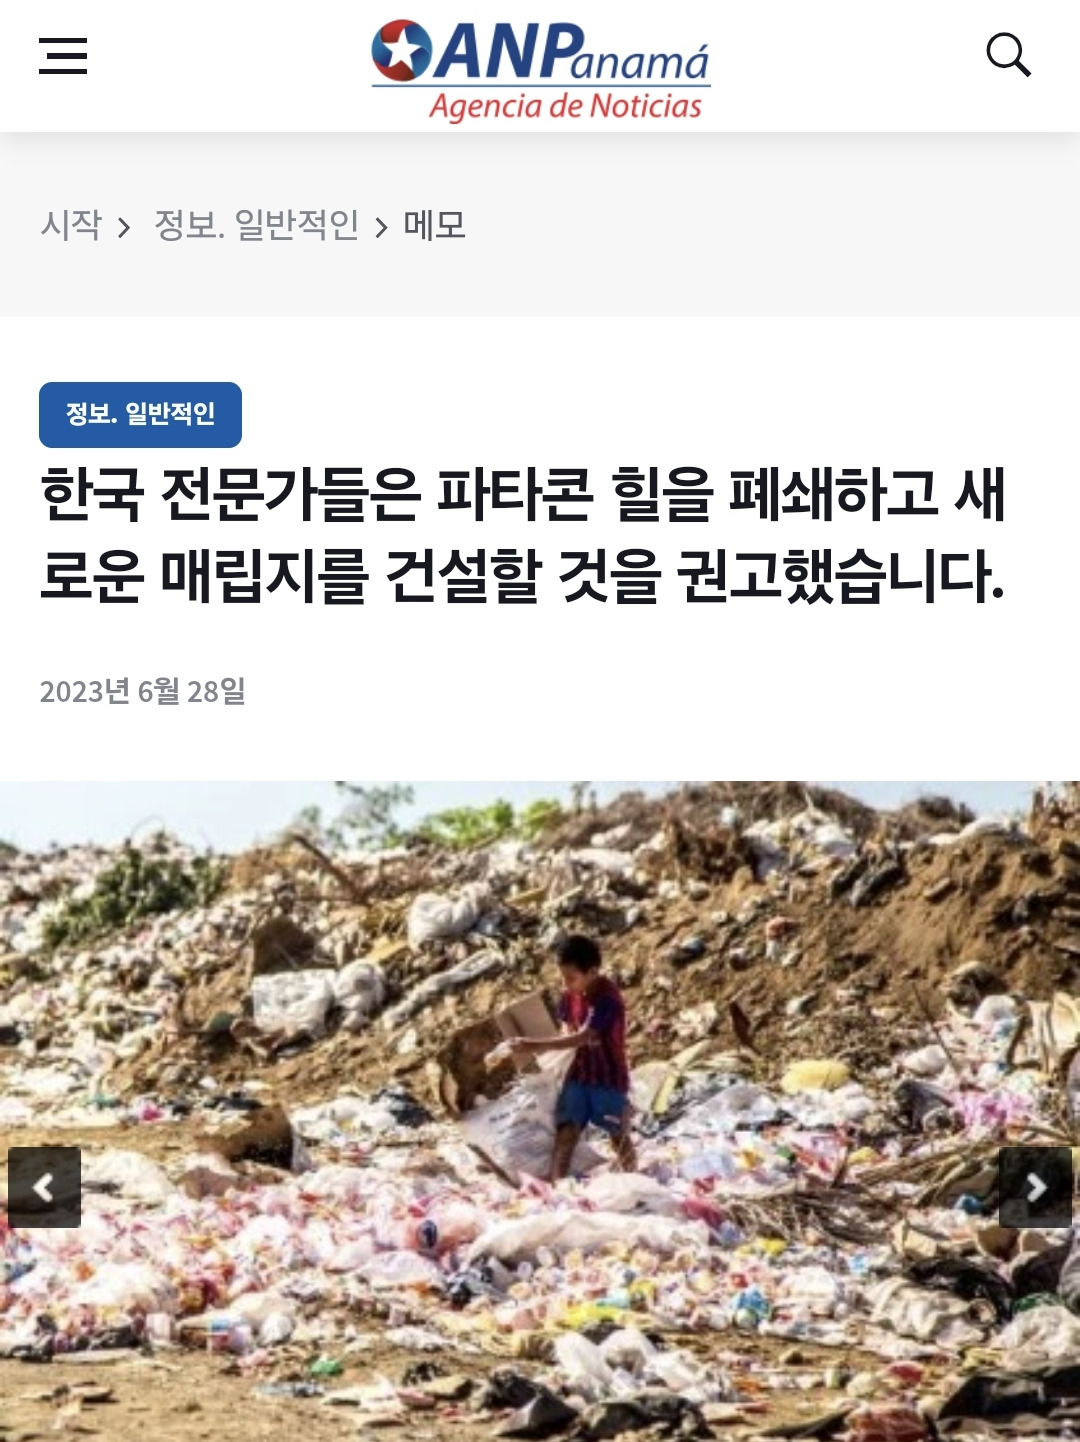Open the hamburger navigation menu
1080x1442 pixels.
pos(63,56)
